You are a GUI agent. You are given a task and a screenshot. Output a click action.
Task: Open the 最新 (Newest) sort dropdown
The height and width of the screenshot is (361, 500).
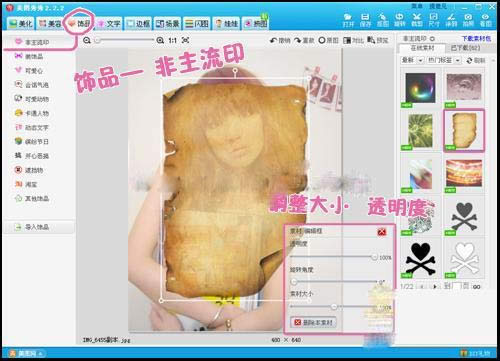pyautogui.click(x=412, y=60)
